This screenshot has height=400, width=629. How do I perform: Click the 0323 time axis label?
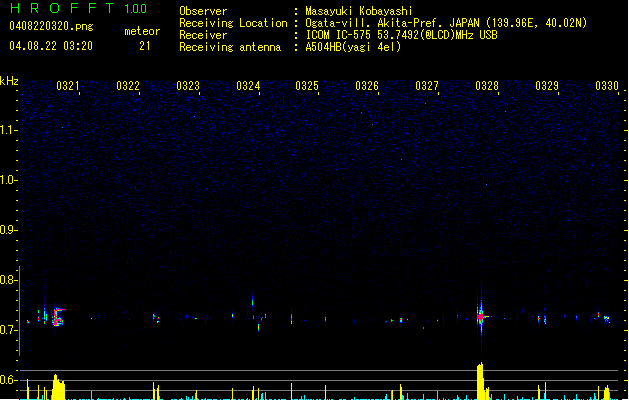[x=188, y=86]
